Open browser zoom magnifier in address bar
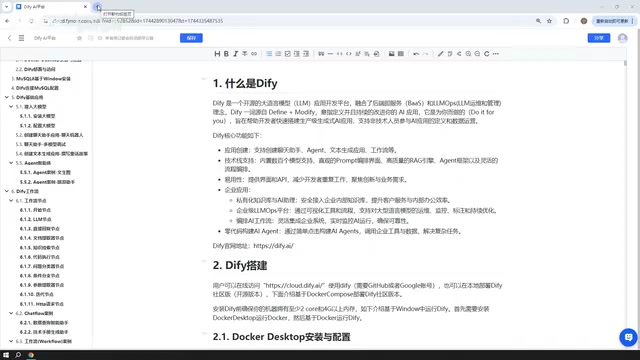The width and height of the screenshot is (640, 360). tap(538, 21)
